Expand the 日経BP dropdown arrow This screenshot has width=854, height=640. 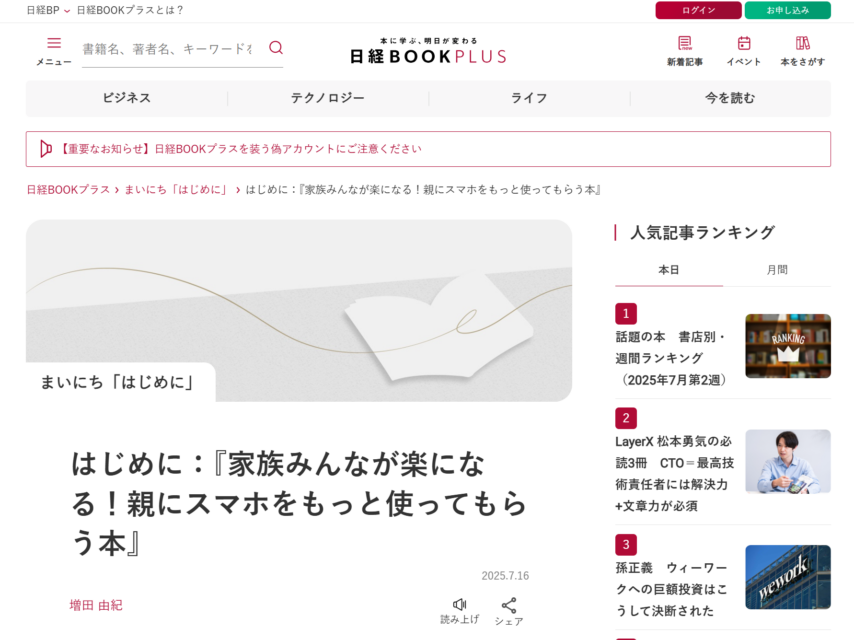point(67,11)
